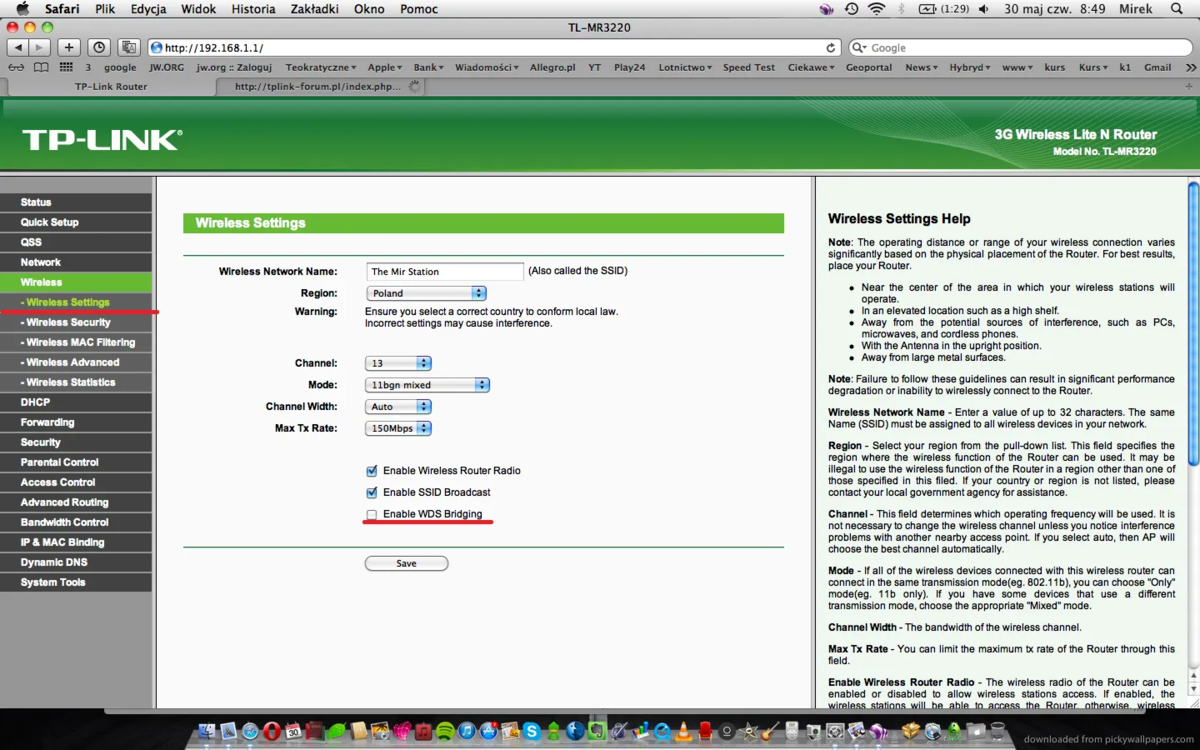Viewport: 1200px width, 750px height.
Task: Open Wireless Security in the sidebar
Action: [x=76, y=322]
